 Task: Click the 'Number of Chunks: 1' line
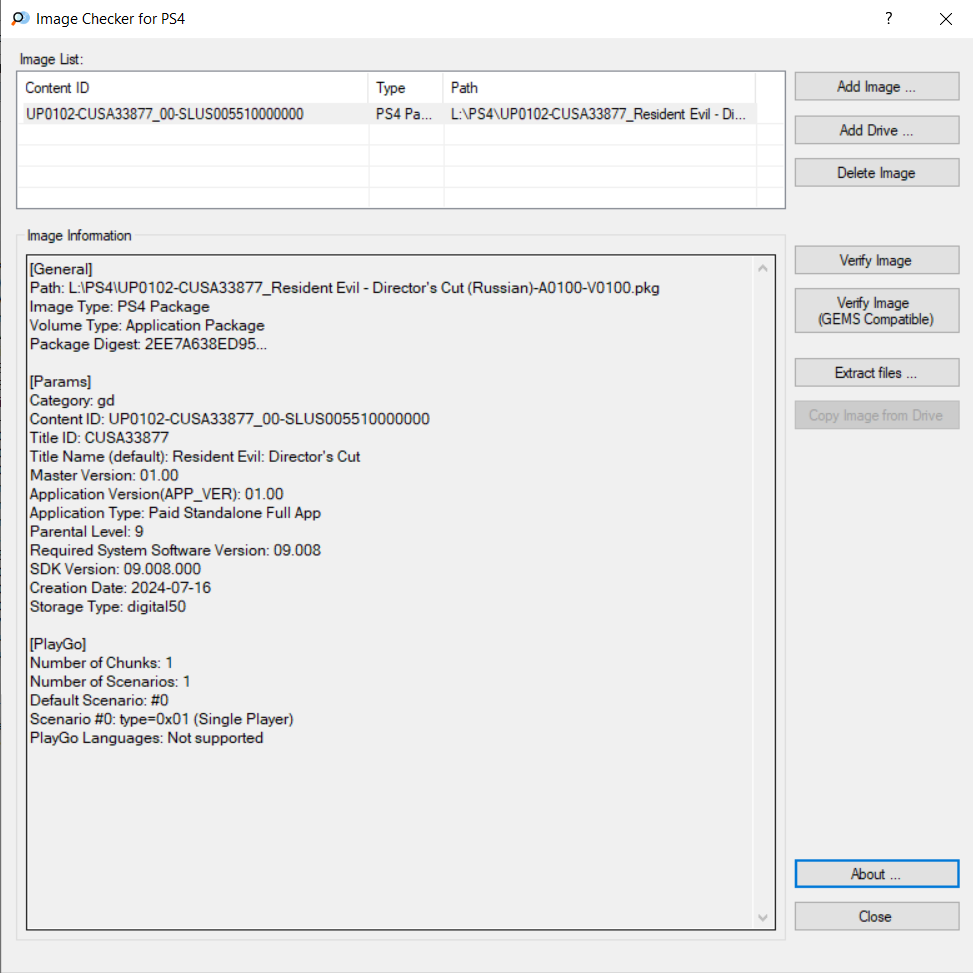[x=101, y=663]
